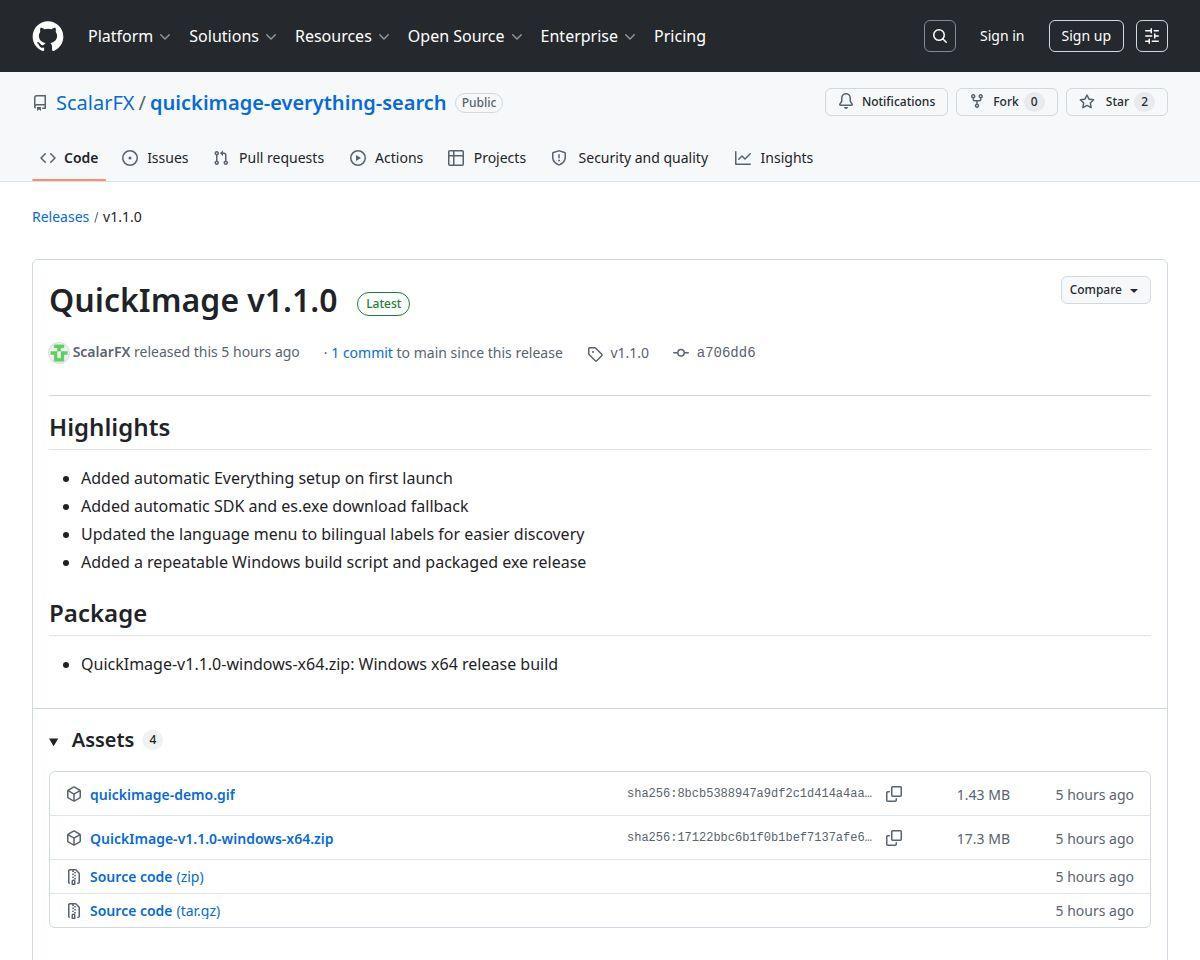Open the Security and quality tab

(x=630, y=158)
